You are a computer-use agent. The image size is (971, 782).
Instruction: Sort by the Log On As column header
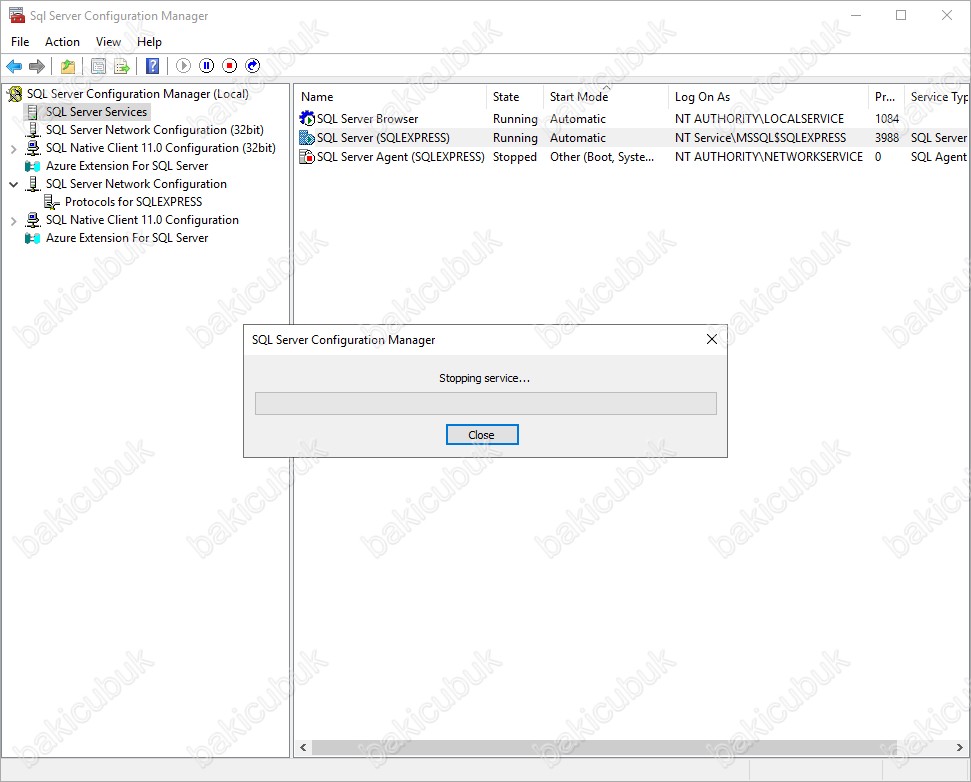coord(768,97)
